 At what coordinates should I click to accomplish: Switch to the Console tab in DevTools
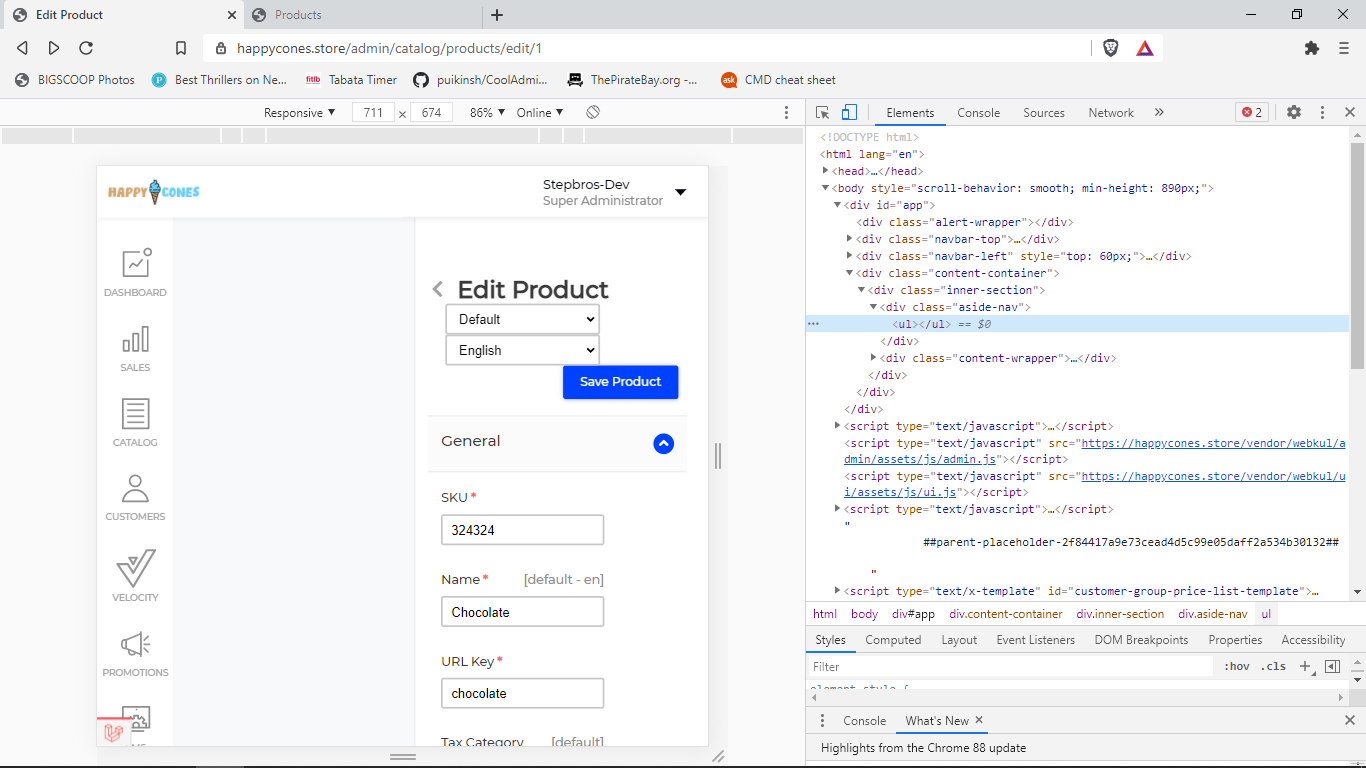[978, 113]
